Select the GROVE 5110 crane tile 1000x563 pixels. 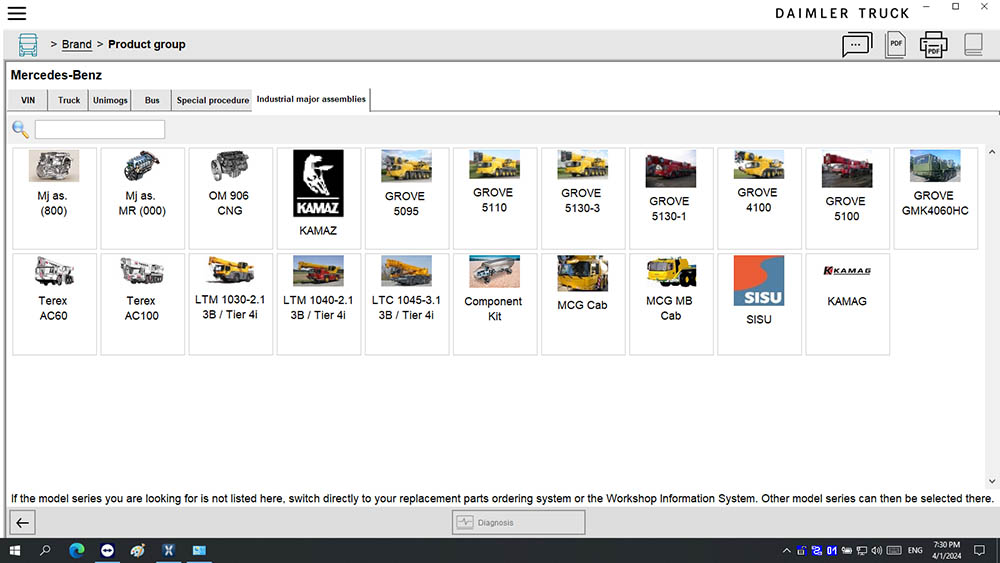[x=495, y=198]
